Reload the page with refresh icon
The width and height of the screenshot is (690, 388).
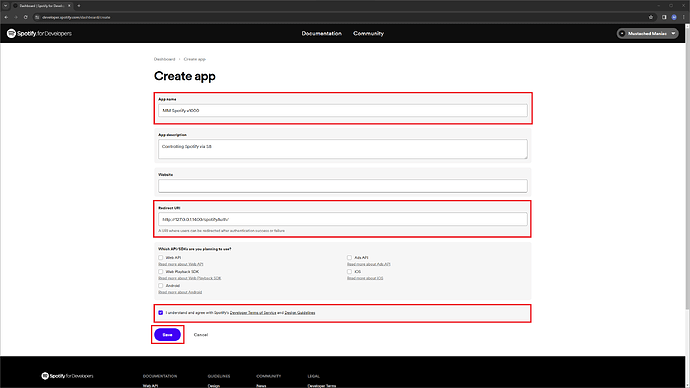click(x=26, y=17)
